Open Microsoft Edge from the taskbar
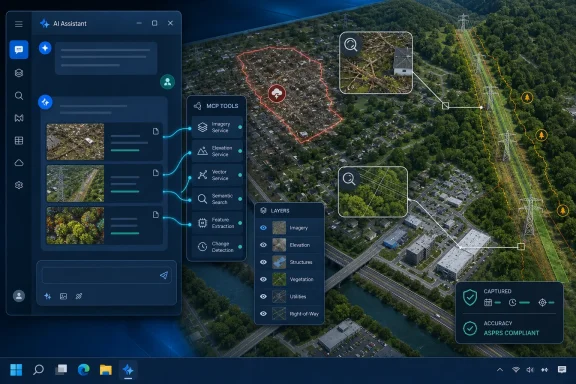The height and width of the screenshot is (384, 576). (83, 370)
